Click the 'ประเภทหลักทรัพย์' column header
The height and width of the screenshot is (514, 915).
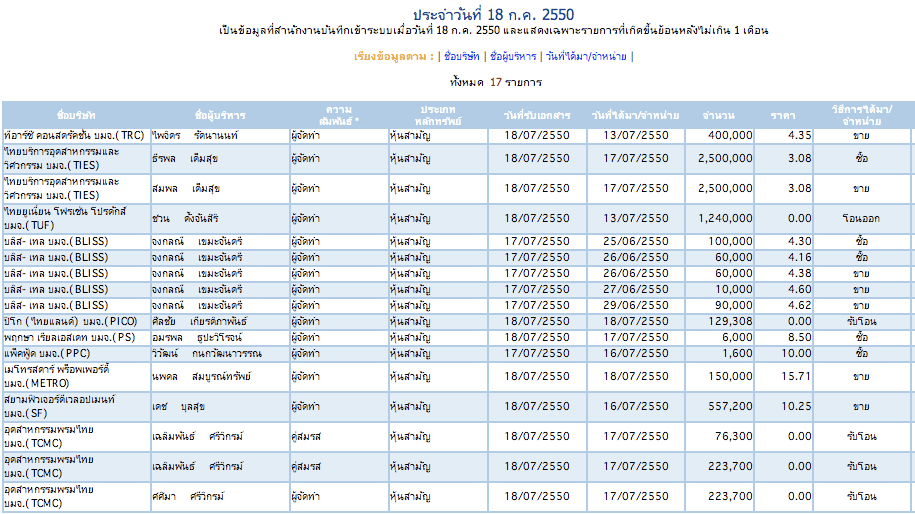click(x=438, y=115)
